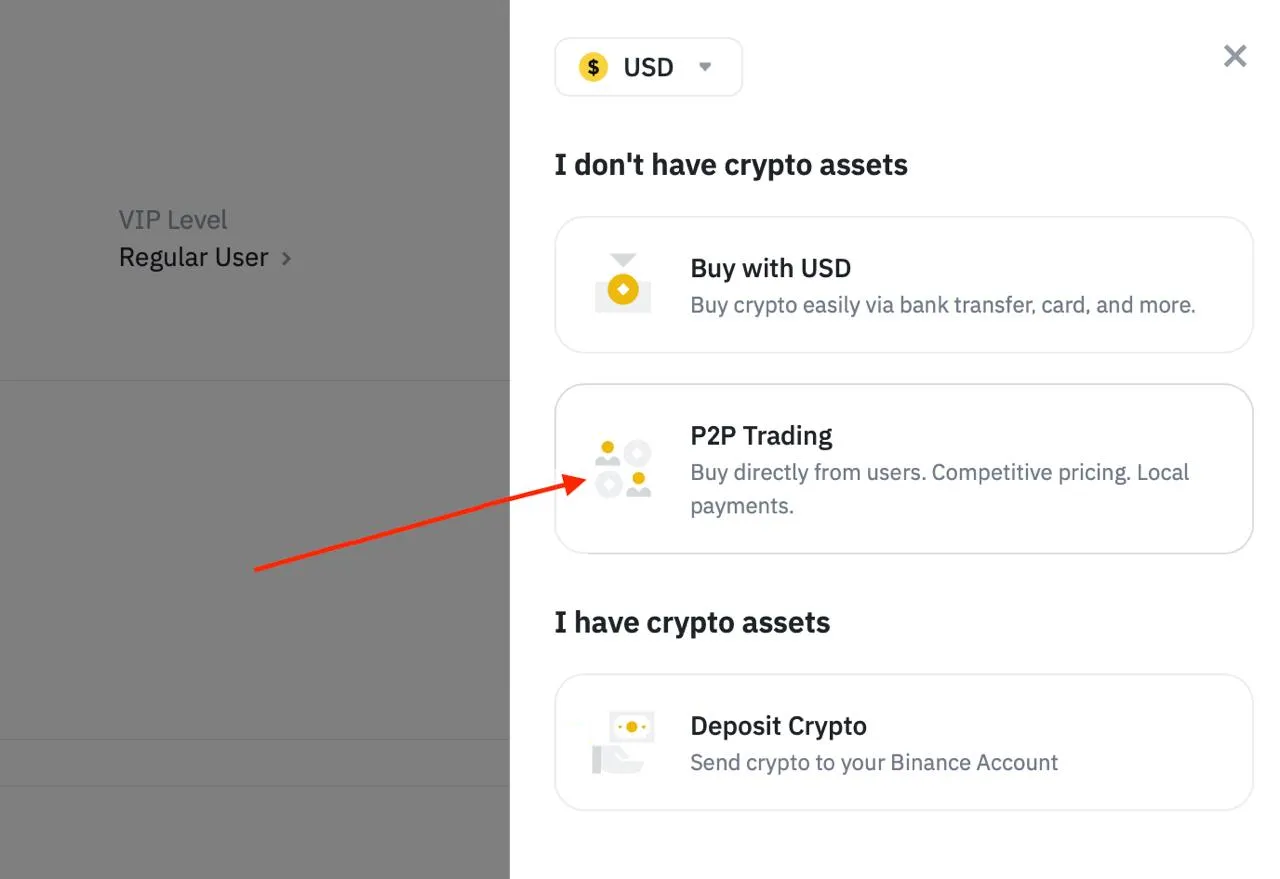Click the Deposit Crypto hand icon

622,742
